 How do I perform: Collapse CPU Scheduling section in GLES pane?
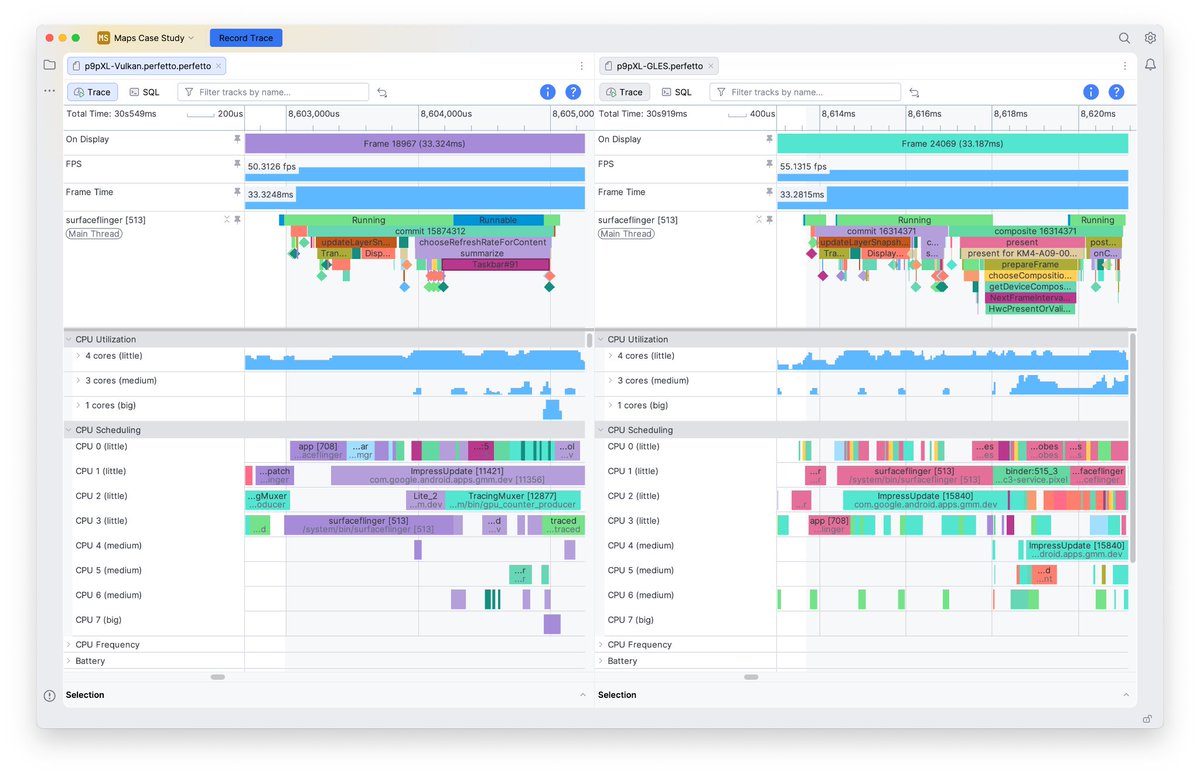601,430
